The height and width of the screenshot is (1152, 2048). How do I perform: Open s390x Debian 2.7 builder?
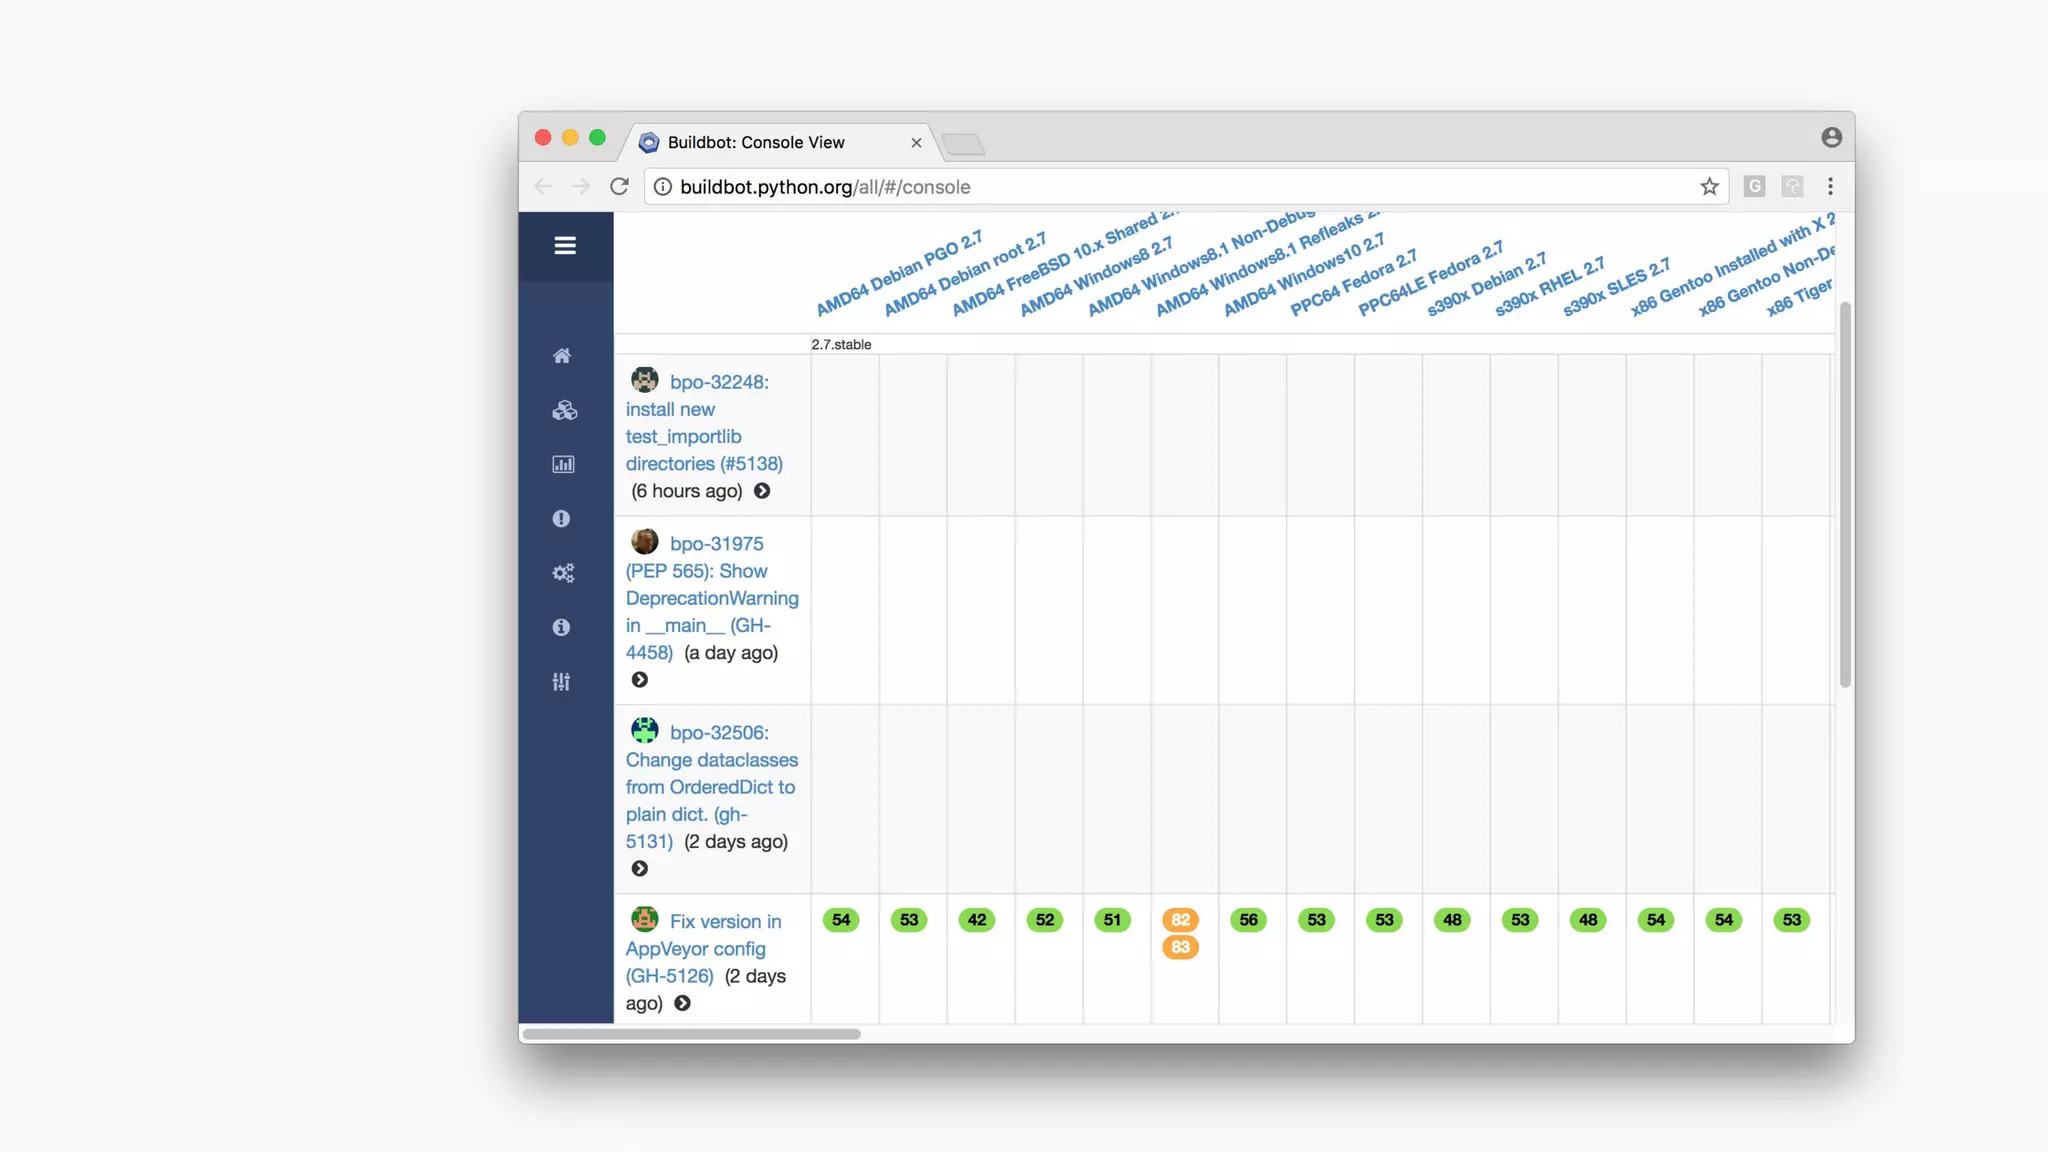pyautogui.click(x=1487, y=285)
